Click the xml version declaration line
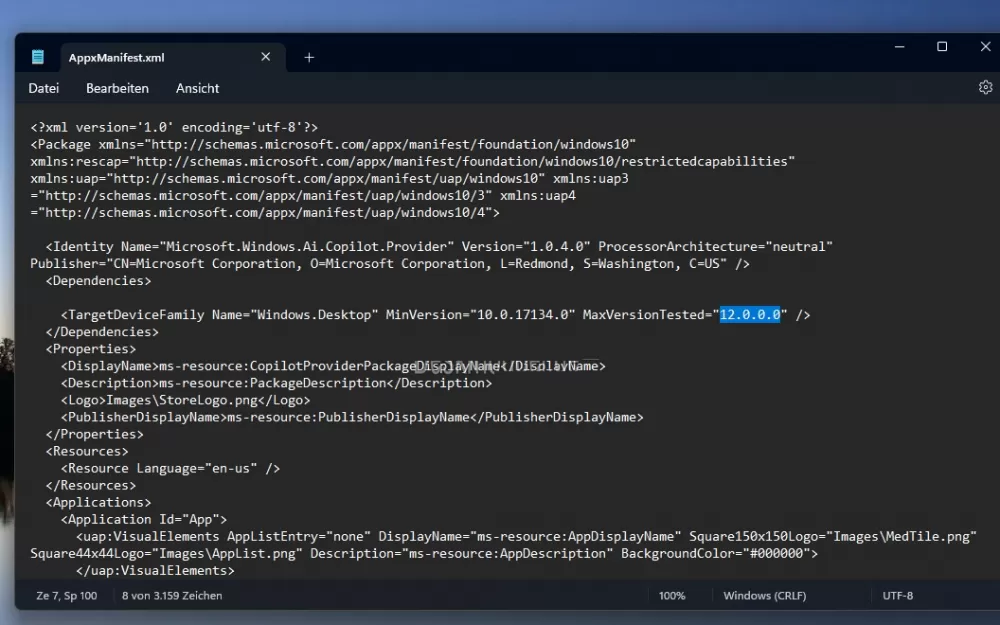Viewport: 1000px width, 625px height. click(x=174, y=128)
